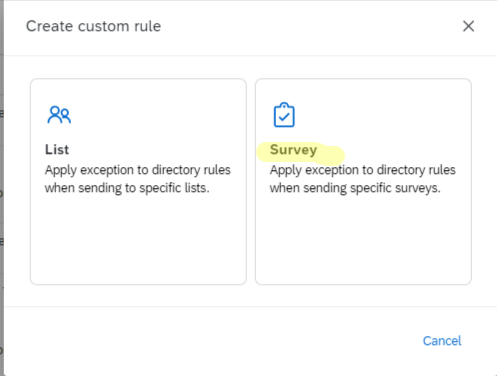Choose the option for sending to specific lists
The height and width of the screenshot is (376, 497).
click(x=138, y=182)
